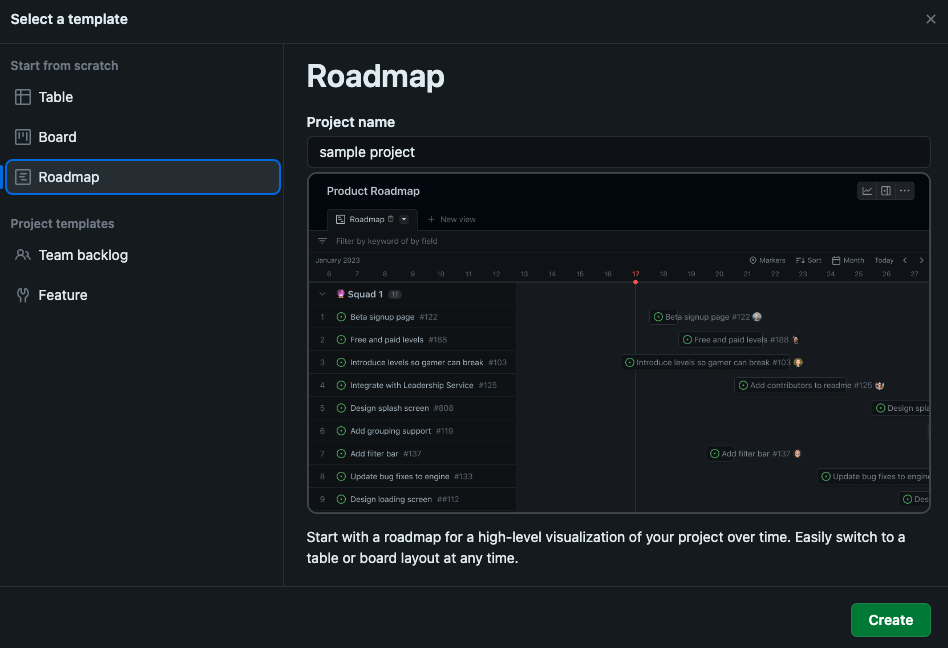Pick the Team backlog project template

pyautogui.click(x=83, y=255)
